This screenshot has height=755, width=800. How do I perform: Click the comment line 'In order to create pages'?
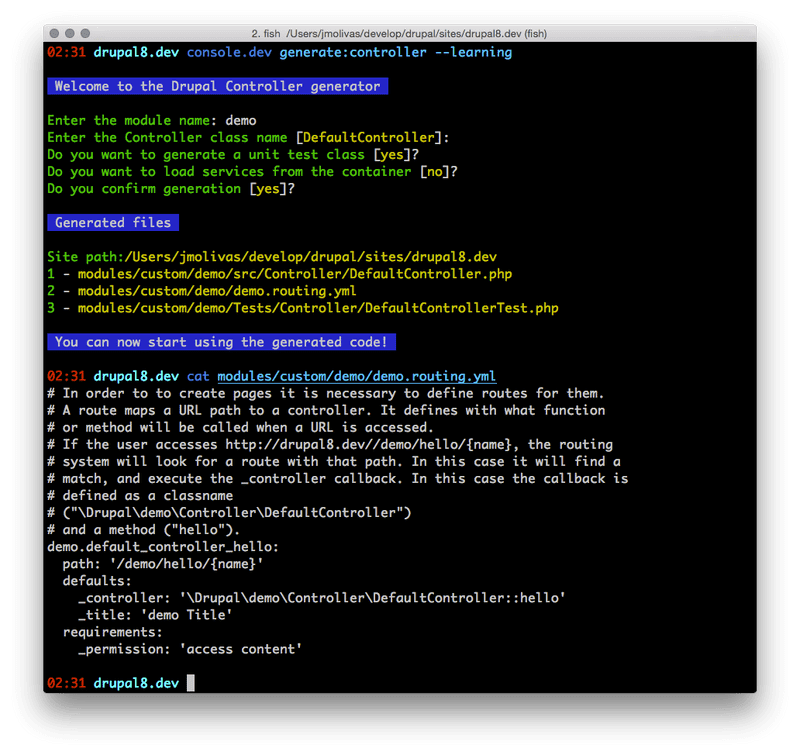tap(326, 393)
